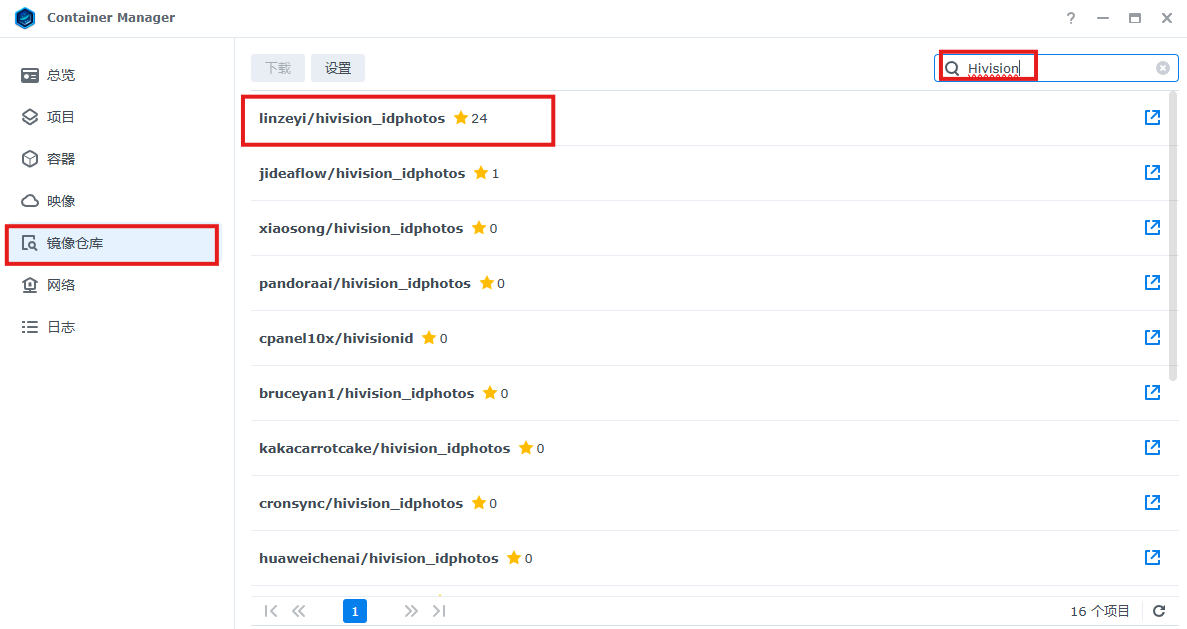Click the 下载 download button

pos(278,68)
